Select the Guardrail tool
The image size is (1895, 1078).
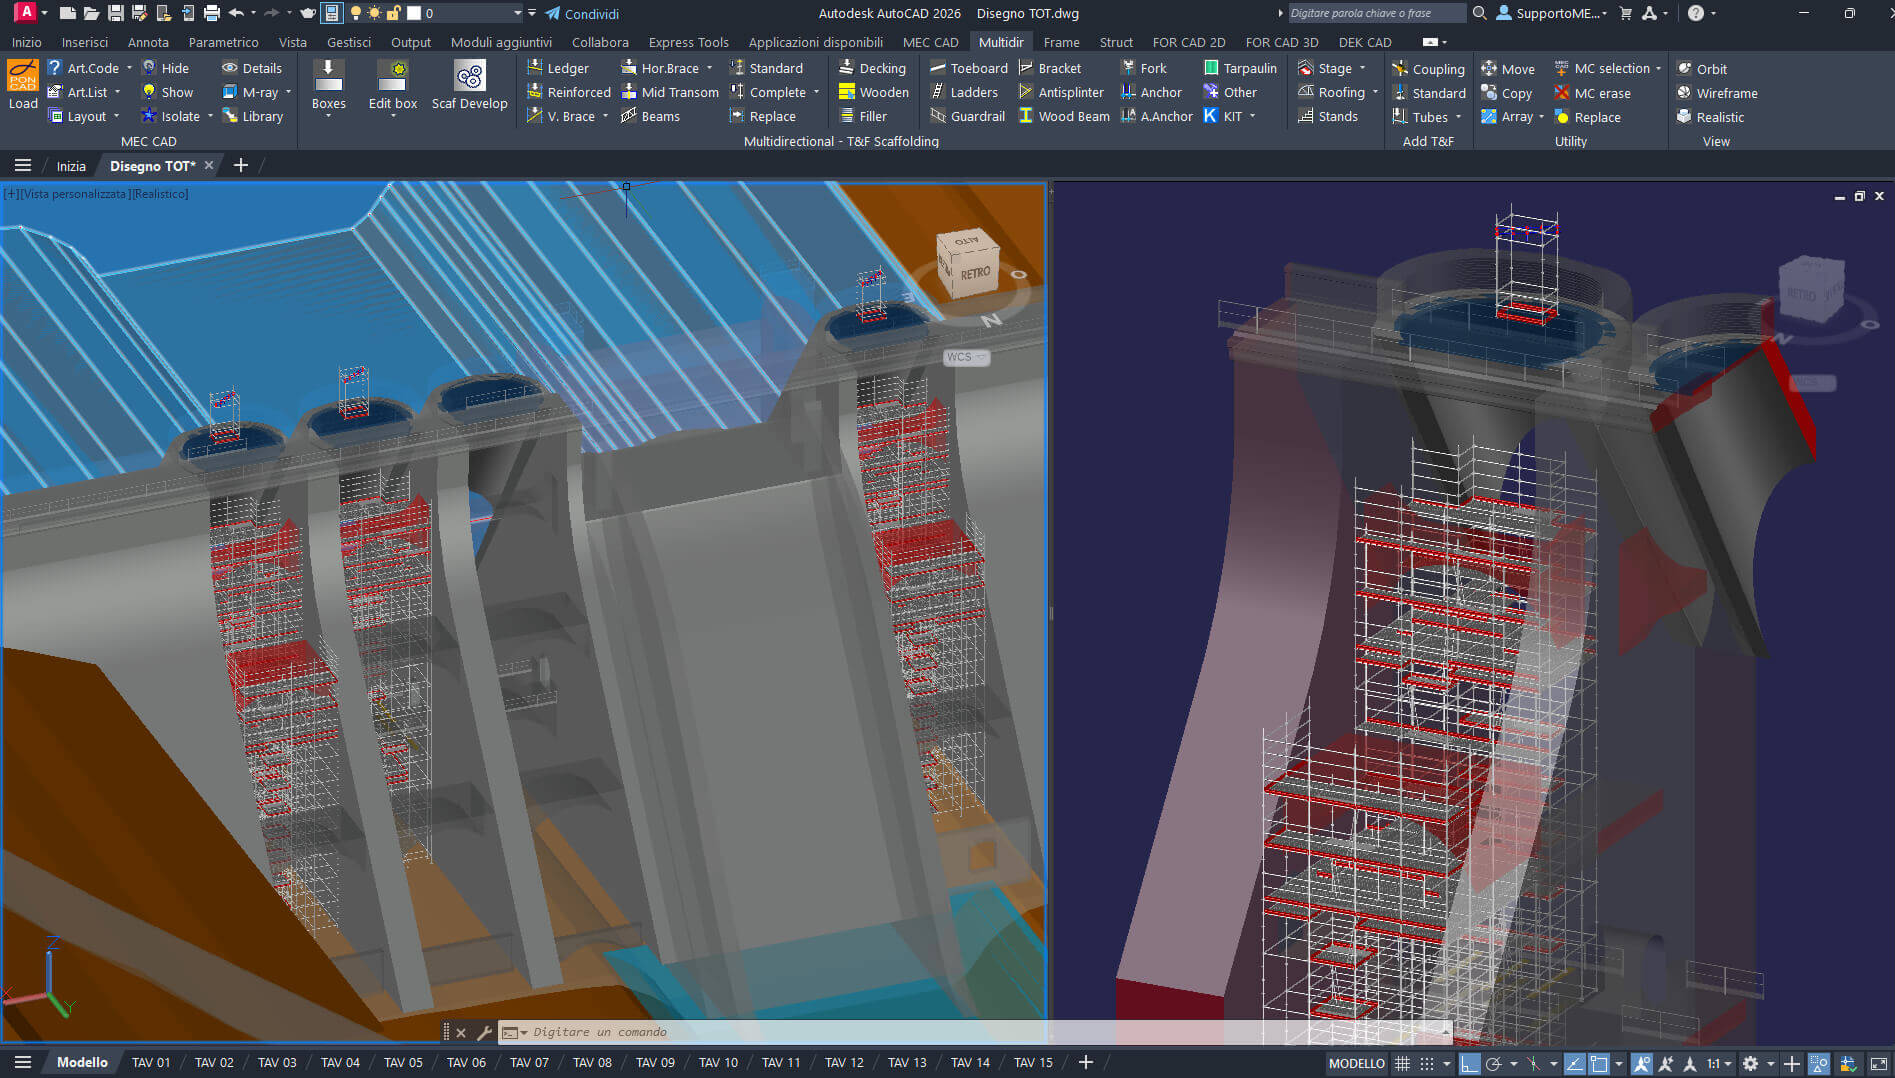coord(967,116)
